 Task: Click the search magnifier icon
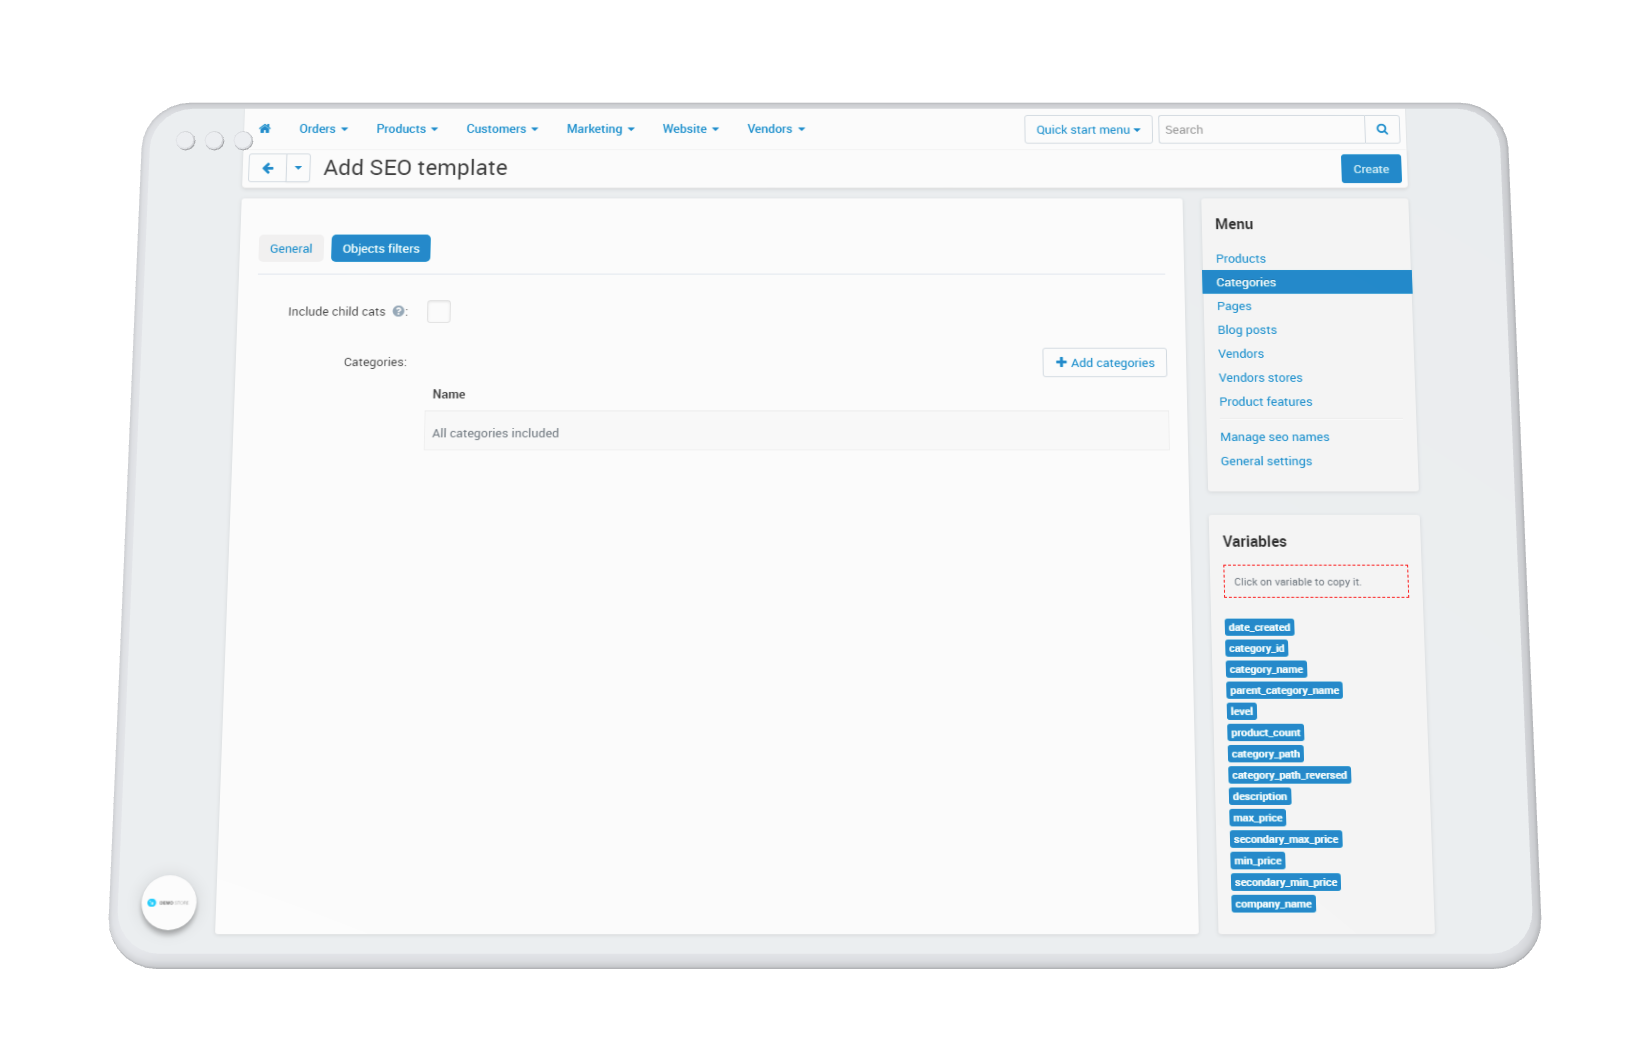[1382, 129]
